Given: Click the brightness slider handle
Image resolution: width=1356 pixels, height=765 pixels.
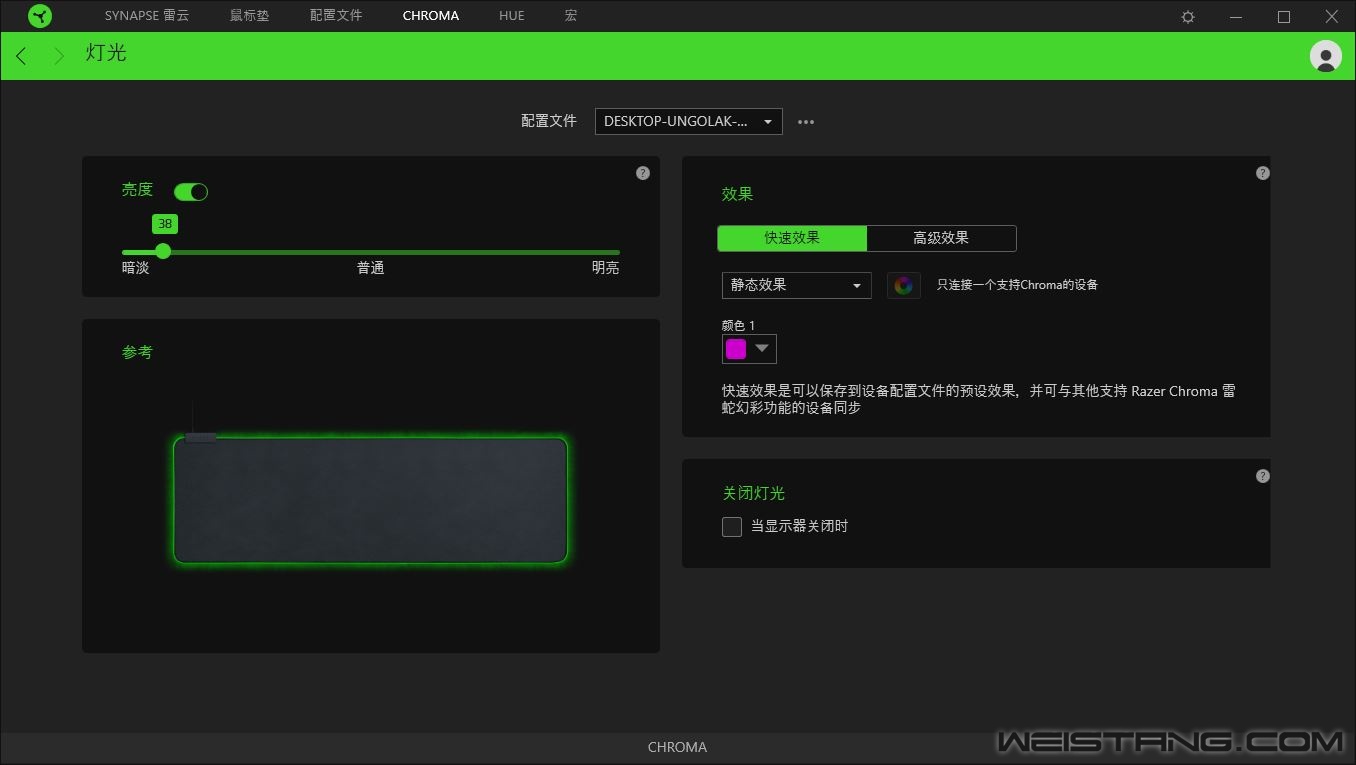Looking at the screenshot, I should coord(163,252).
